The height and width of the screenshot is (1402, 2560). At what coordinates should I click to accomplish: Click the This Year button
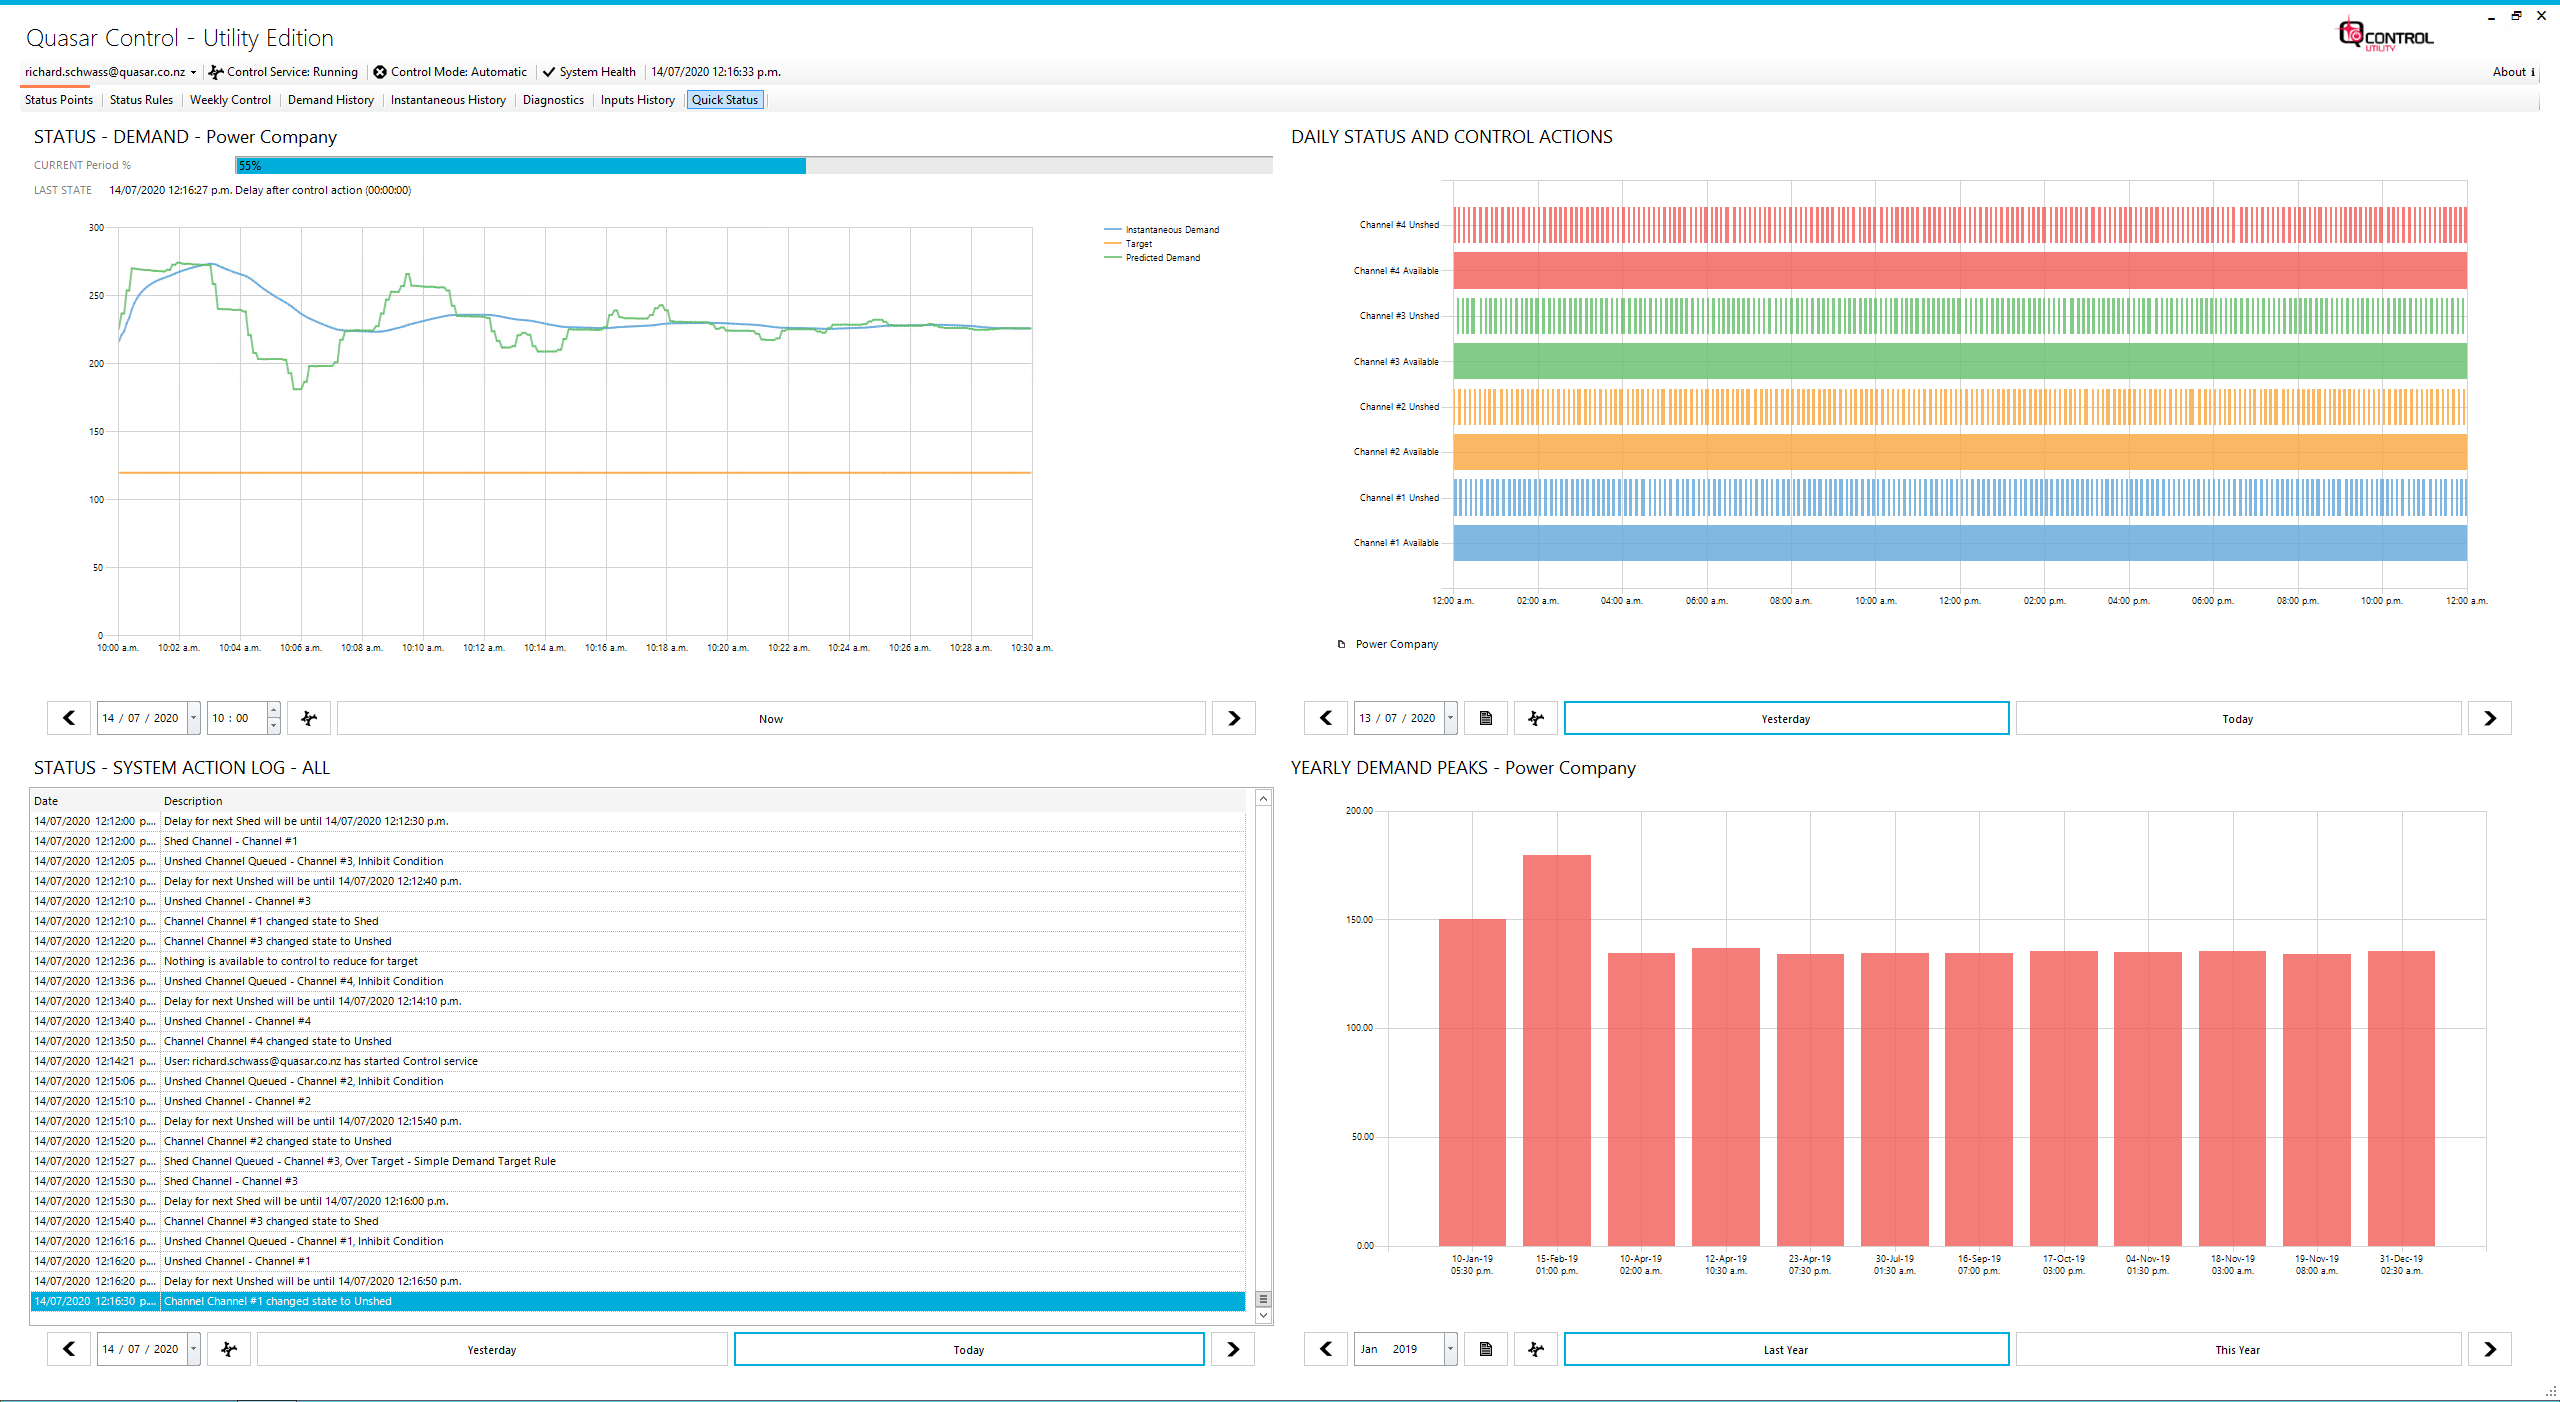[x=2238, y=1349]
